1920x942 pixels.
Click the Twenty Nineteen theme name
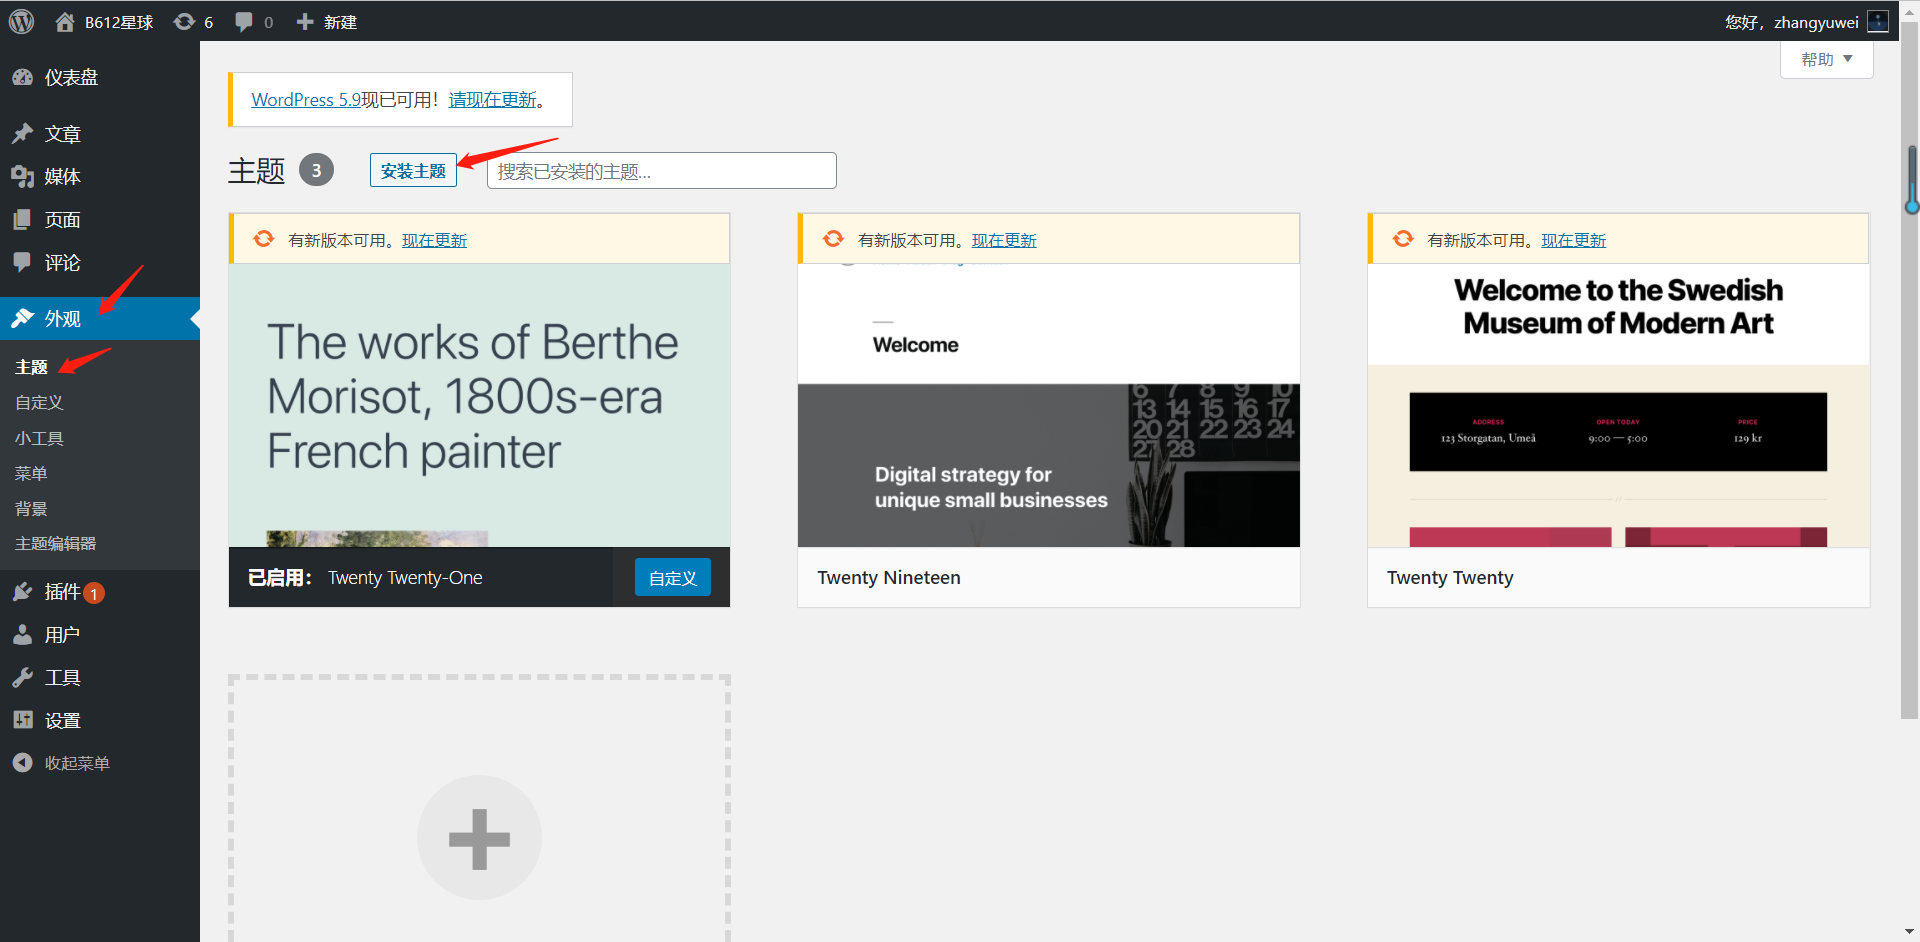point(888,578)
